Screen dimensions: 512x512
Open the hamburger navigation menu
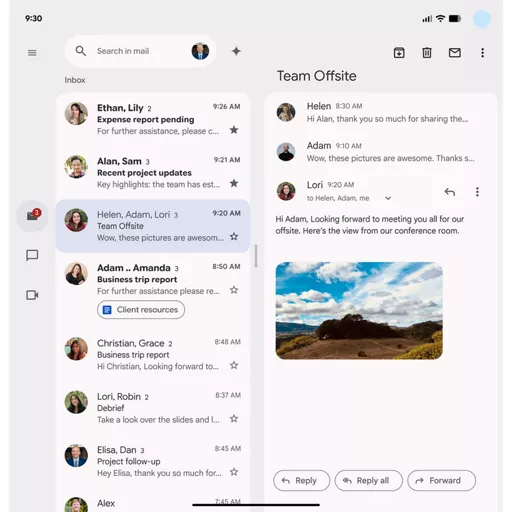click(32, 53)
